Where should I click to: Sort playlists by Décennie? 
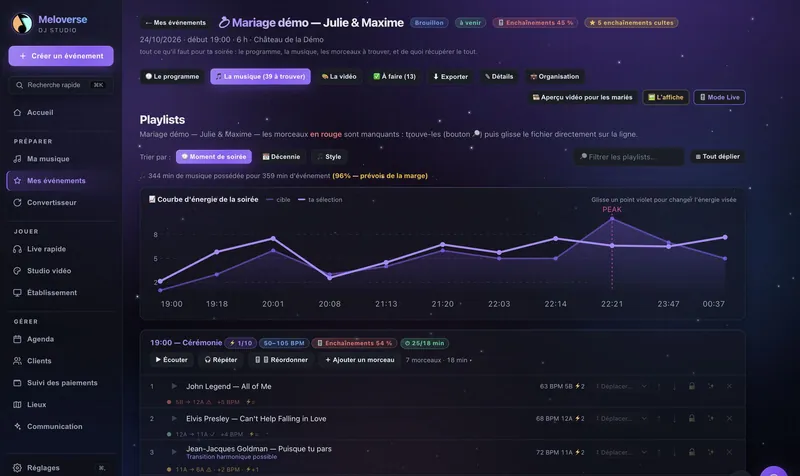[x=281, y=157]
